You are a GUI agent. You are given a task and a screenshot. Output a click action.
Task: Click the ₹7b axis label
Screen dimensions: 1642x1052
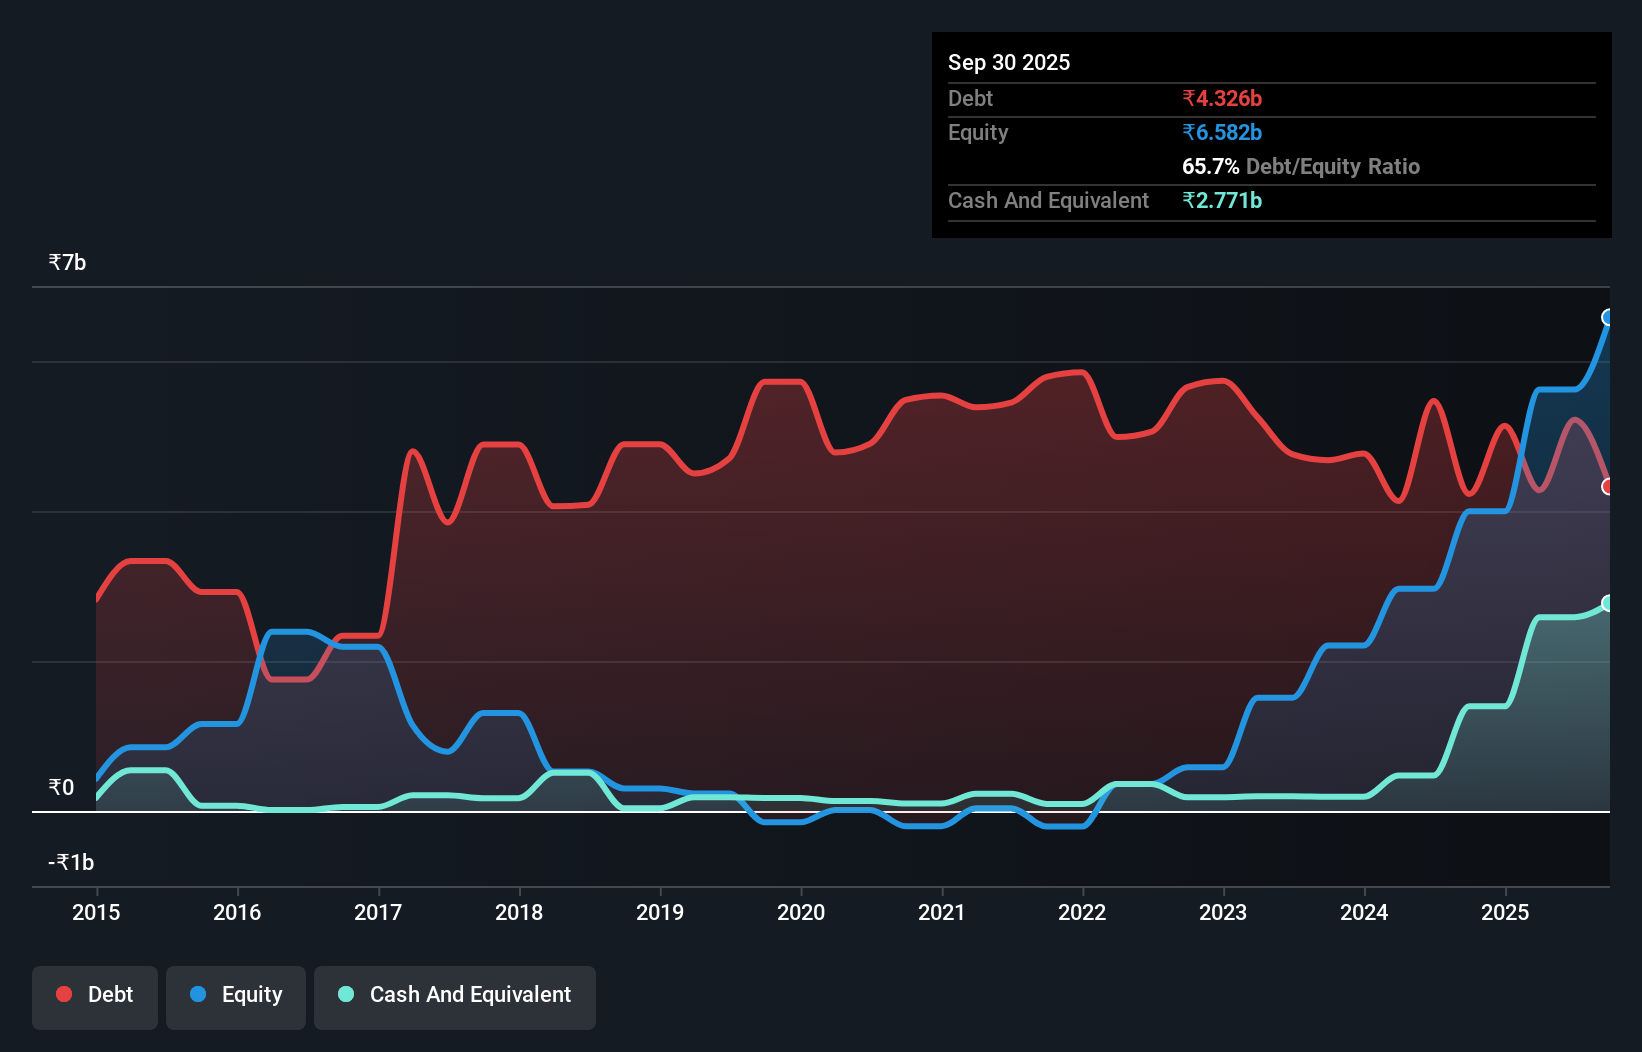66,261
